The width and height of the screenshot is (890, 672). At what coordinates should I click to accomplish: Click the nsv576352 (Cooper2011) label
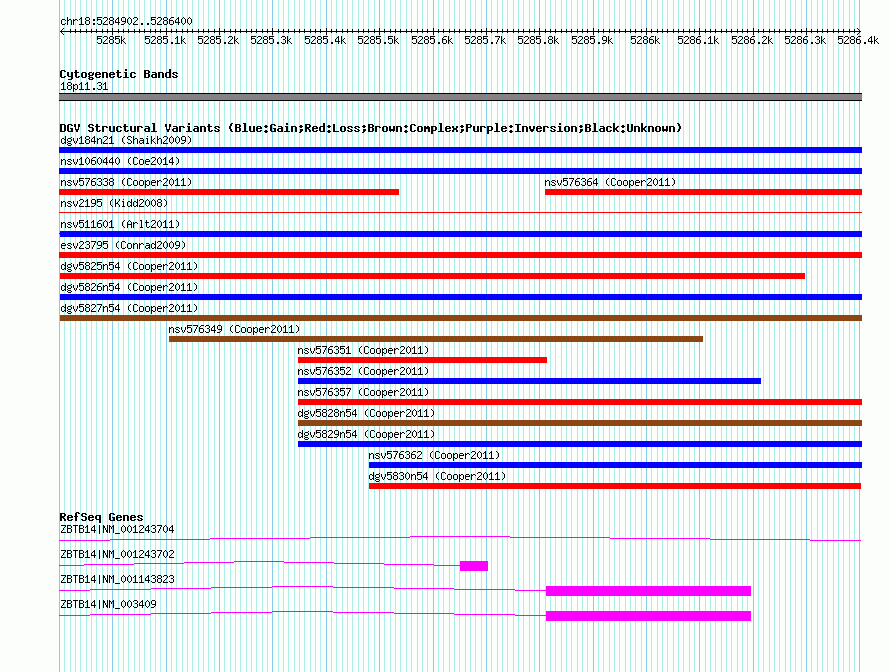(x=363, y=371)
